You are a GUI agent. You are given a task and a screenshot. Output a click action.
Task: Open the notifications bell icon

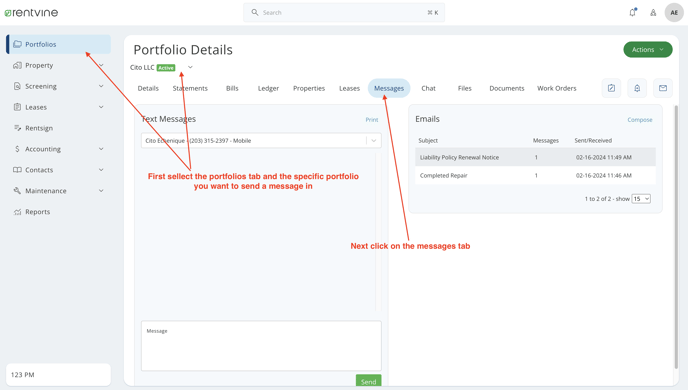tap(632, 12)
